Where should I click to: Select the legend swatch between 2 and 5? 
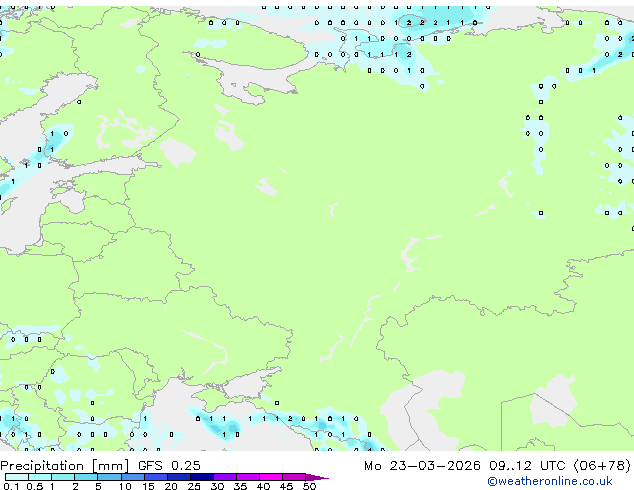pos(86,477)
